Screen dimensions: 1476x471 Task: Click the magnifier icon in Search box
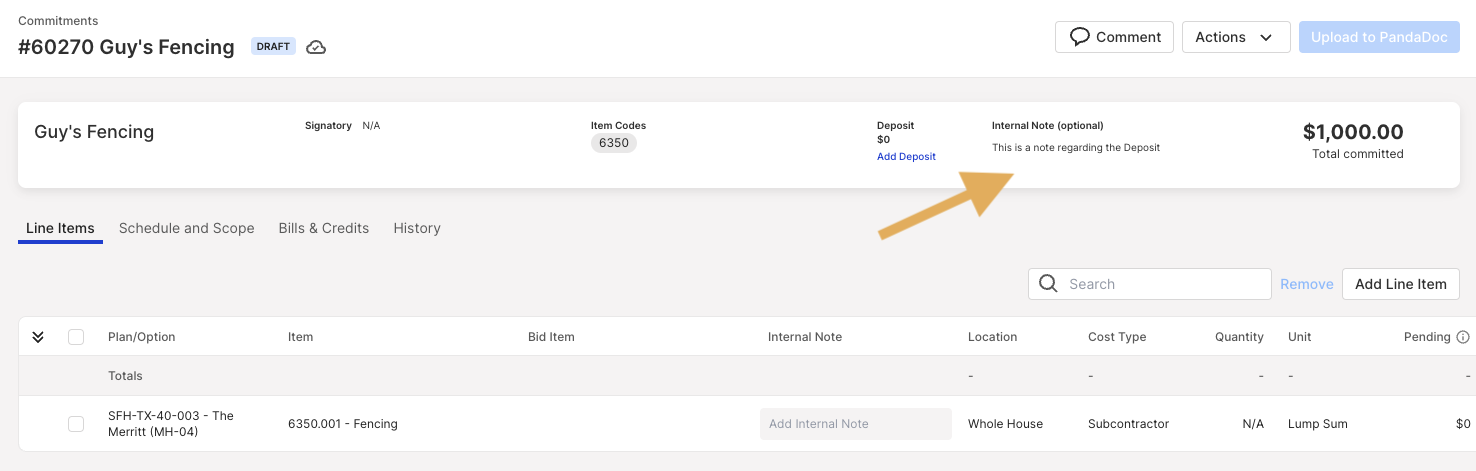pyautogui.click(x=1048, y=284)
